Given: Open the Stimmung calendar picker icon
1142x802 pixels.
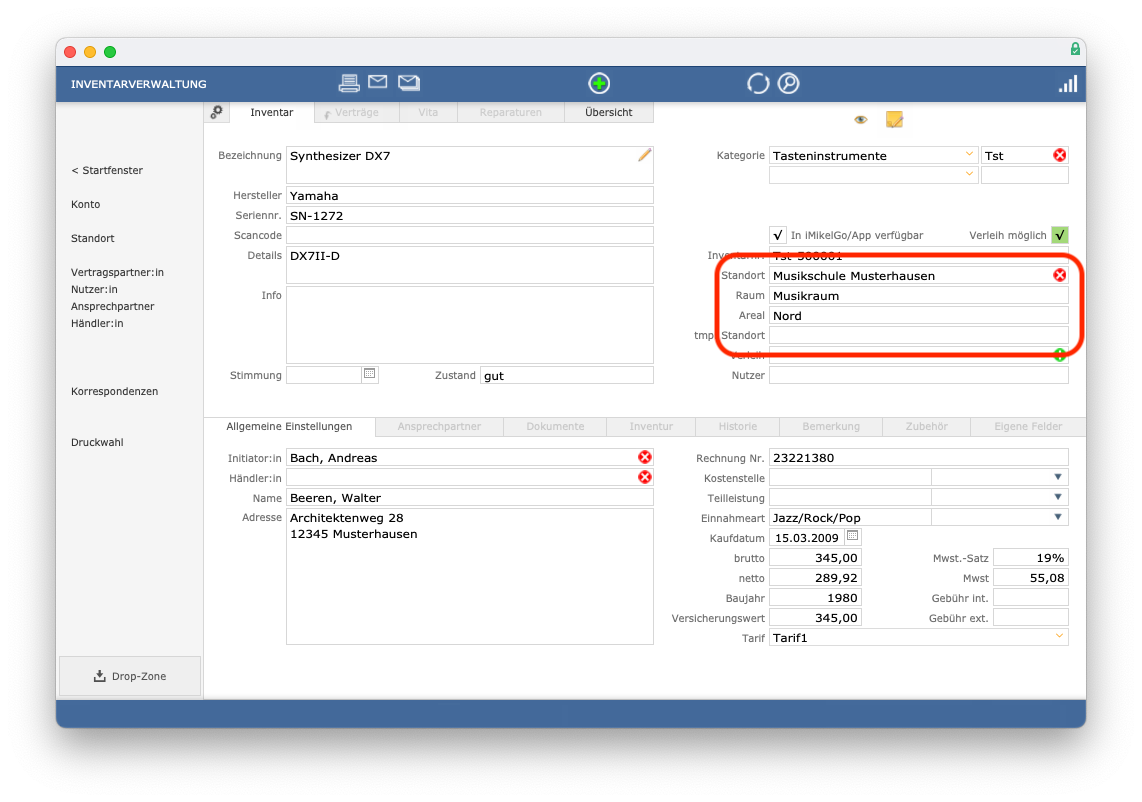Looking at the screenshot, I should (x=369, y=374).
